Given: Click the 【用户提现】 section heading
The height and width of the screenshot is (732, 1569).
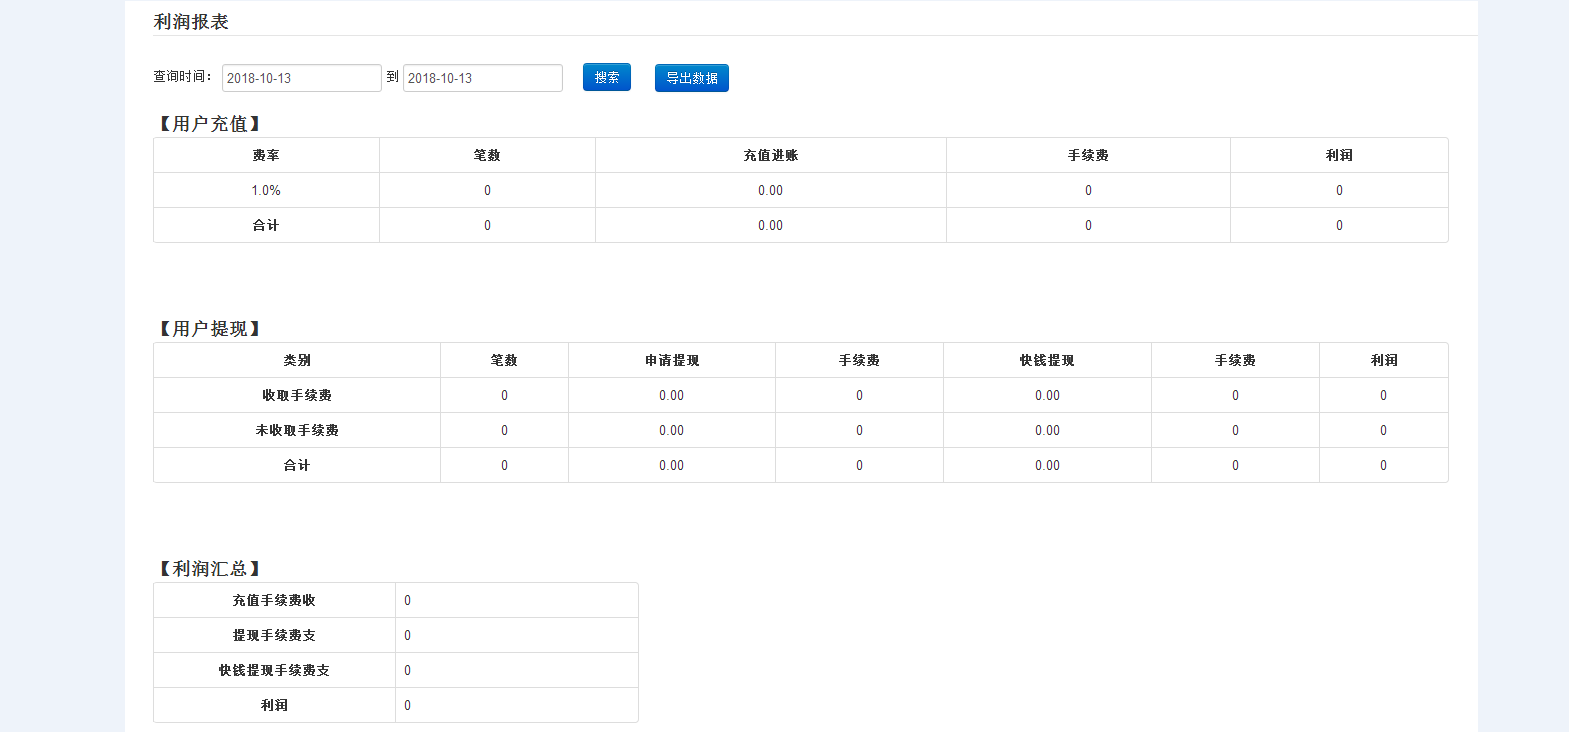Looking at the screenshot, I should coord(209,329).
